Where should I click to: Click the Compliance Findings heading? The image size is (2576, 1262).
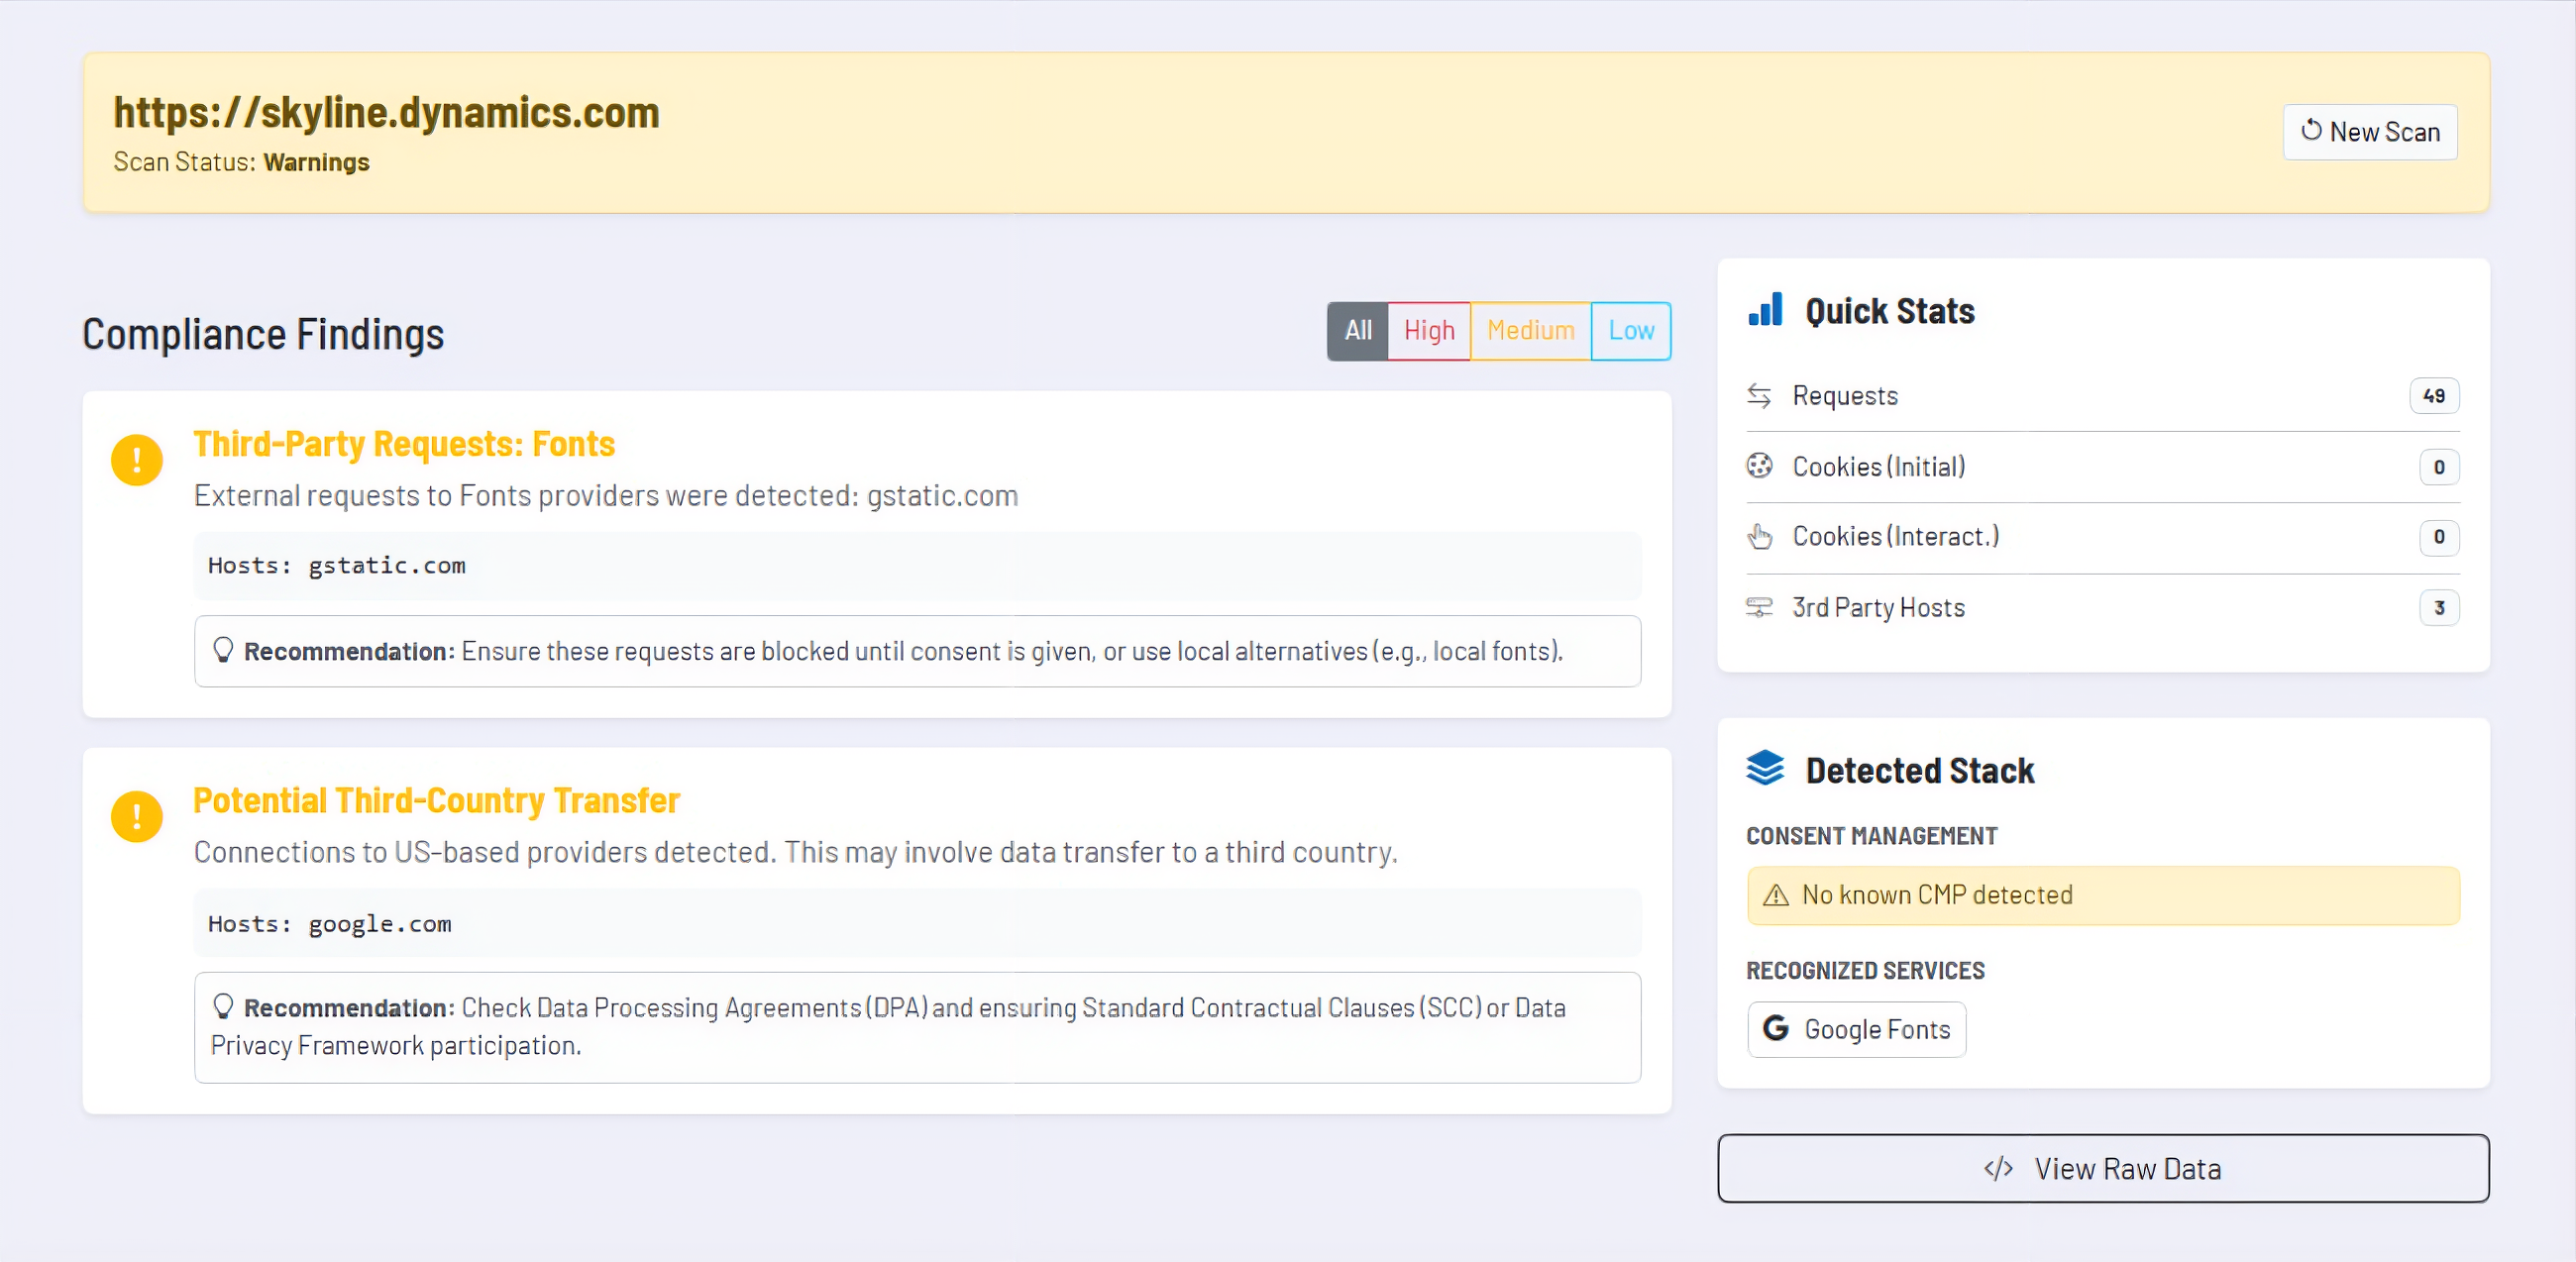[x=263, y=334]
